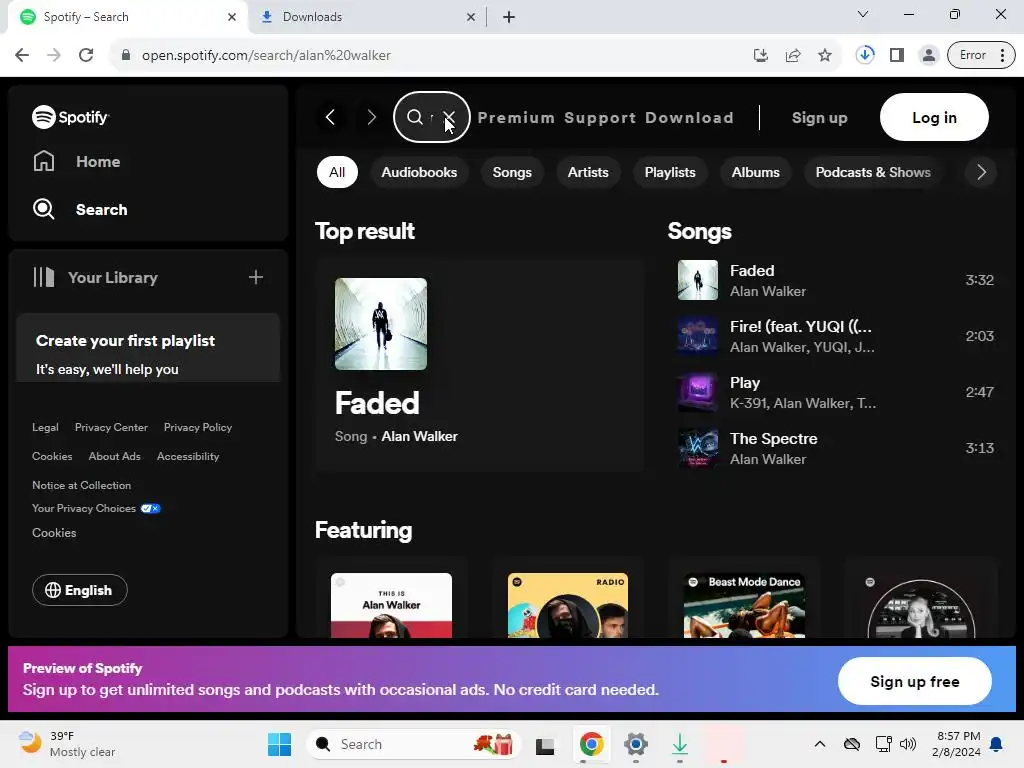Screen dimensions: 1024x768
Task: Show hidden system tray icons
Action: tap(820, 744)
